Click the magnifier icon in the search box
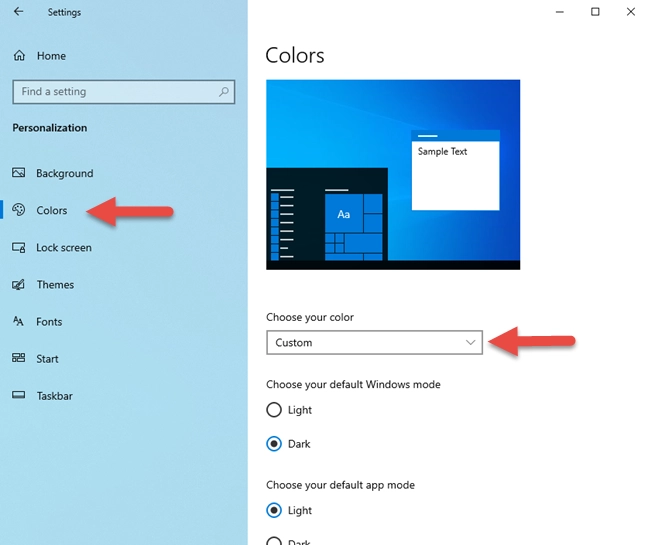 click(224, 91)
